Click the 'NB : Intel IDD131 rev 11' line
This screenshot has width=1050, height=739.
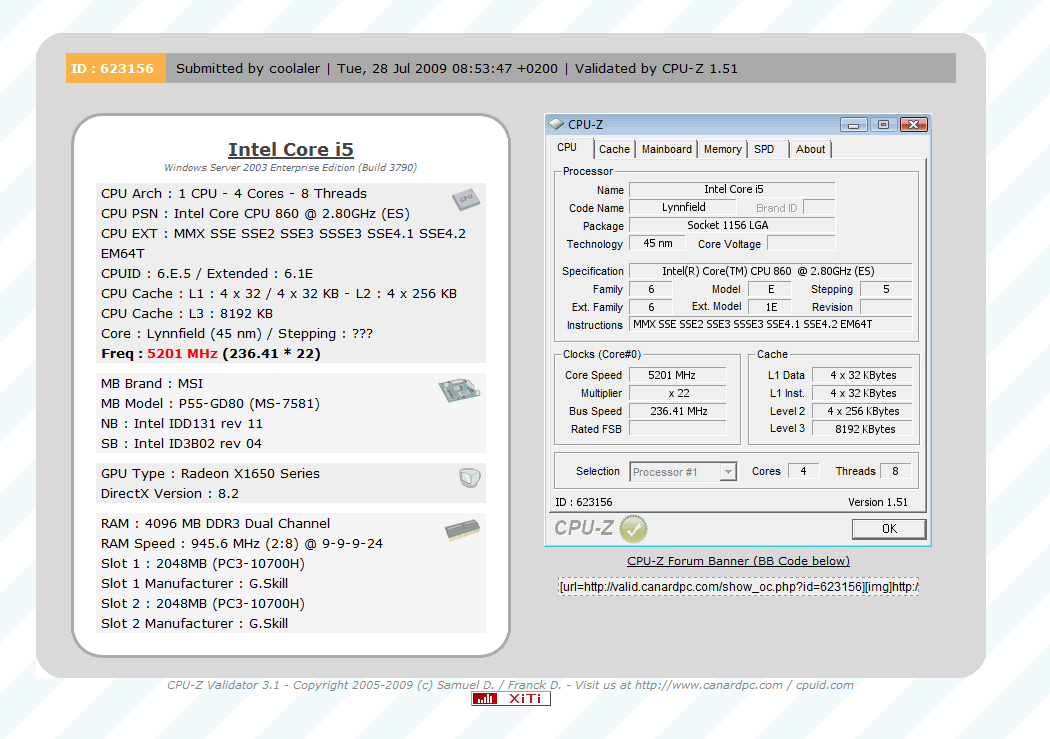click(x=181, y=424)
